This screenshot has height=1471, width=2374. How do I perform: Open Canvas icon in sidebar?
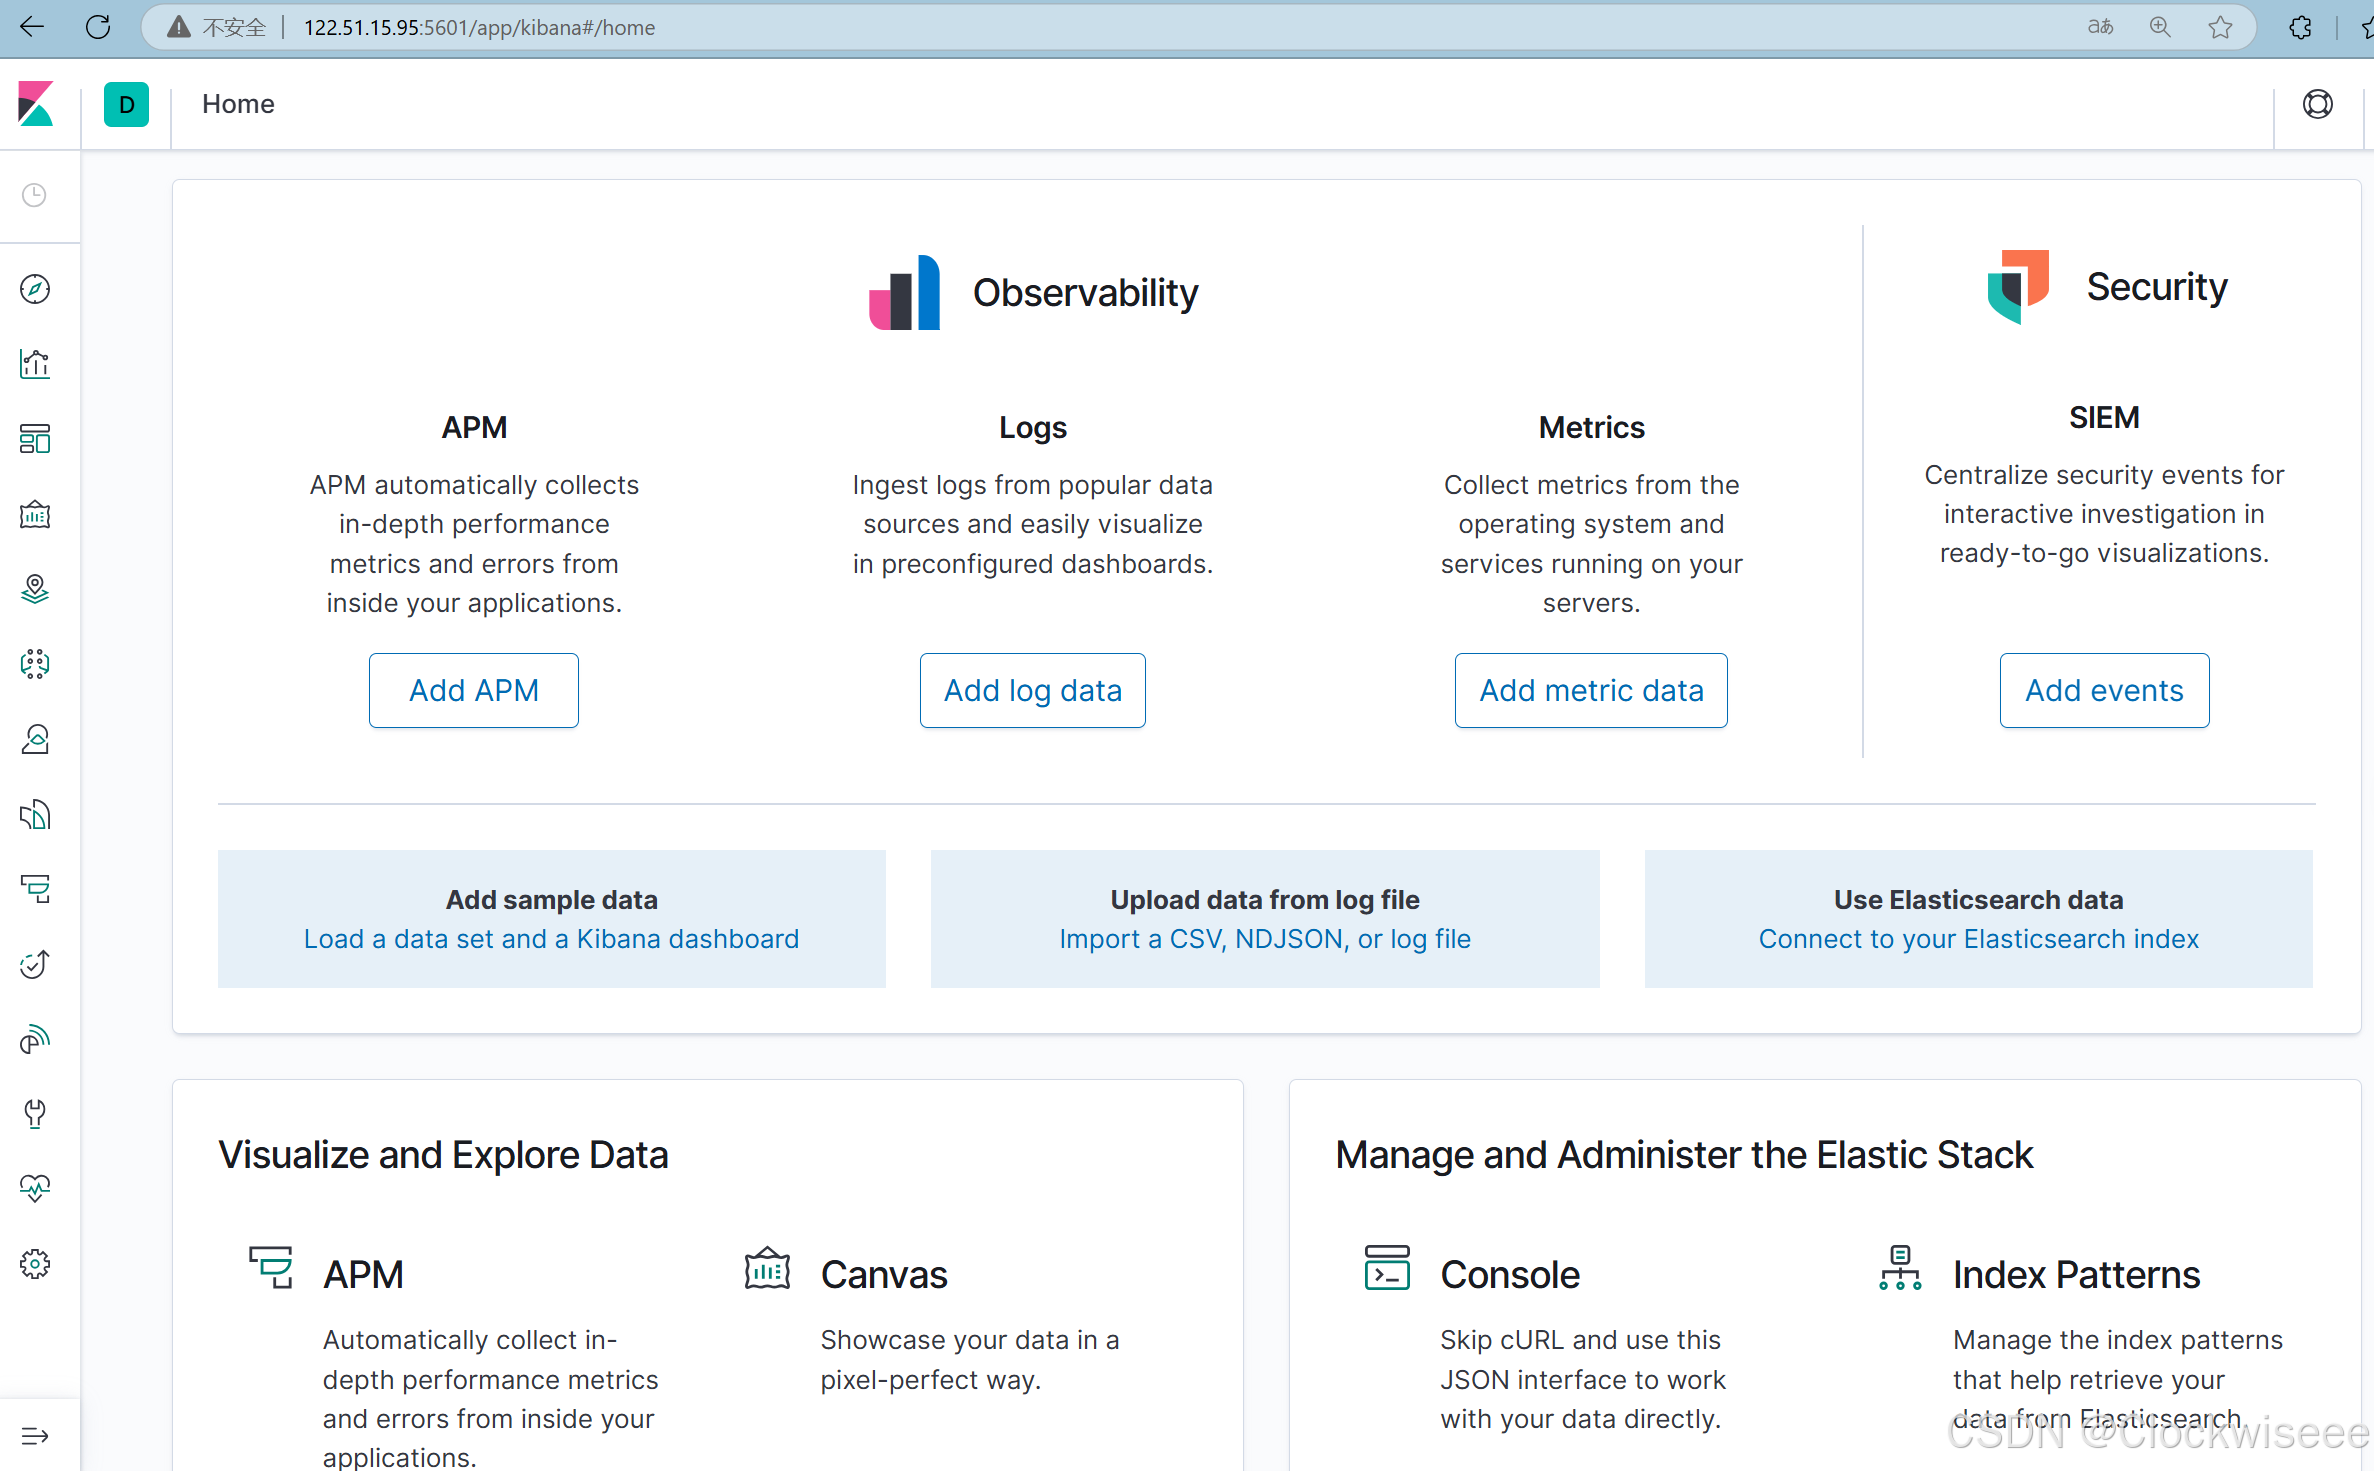35,514
